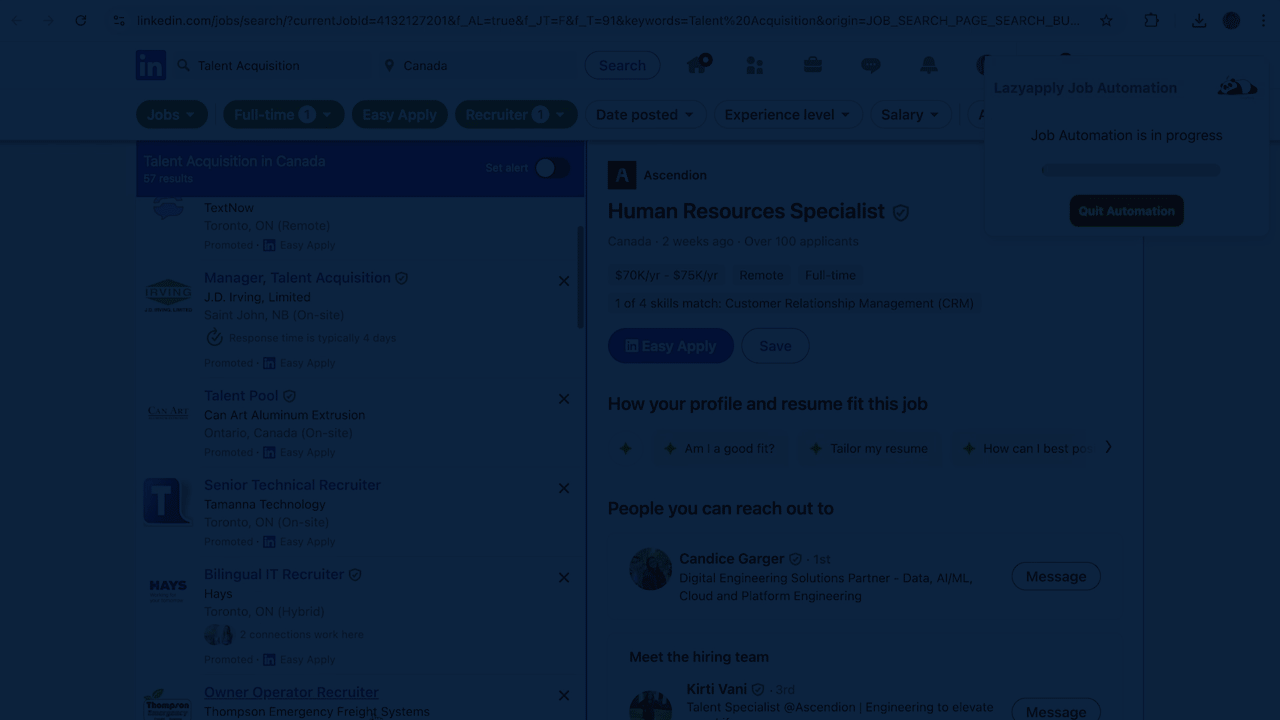This screenshot has height=720, width=1280.
Task: Open Chrome three-dot menu
Action: pyautogui.click(x=1264, y=20)
